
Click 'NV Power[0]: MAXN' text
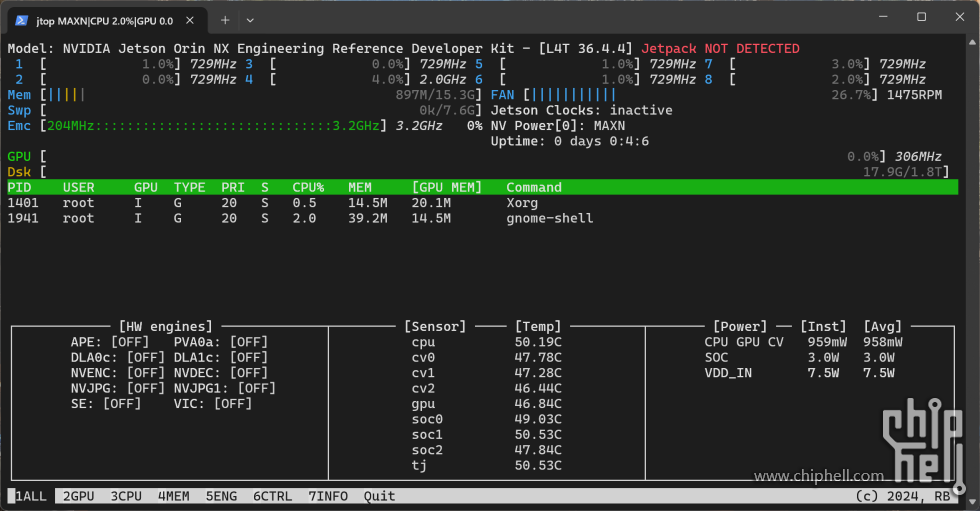point(558,126)
